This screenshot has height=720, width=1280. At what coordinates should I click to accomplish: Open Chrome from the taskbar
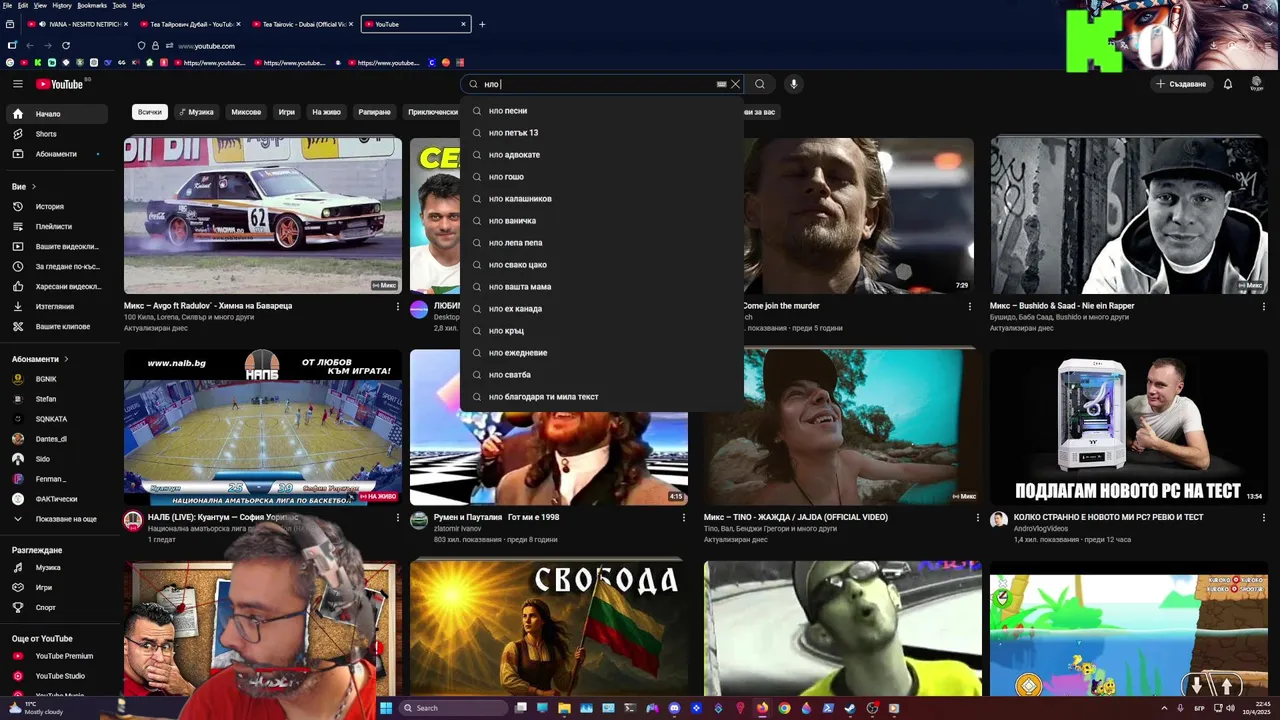784,708
